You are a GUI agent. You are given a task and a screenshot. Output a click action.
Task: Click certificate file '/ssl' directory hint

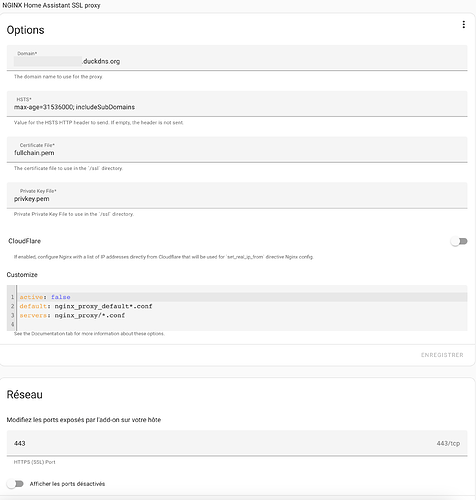tap(68, 168)
